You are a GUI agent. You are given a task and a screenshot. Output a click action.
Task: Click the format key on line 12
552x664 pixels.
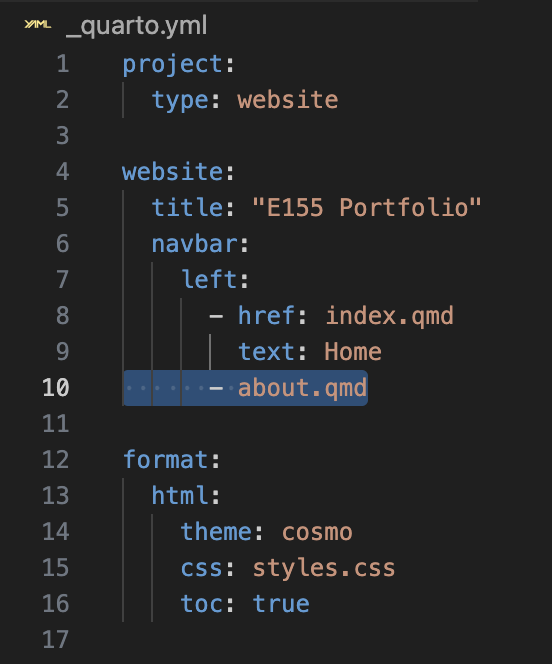(x=166, y=460)
